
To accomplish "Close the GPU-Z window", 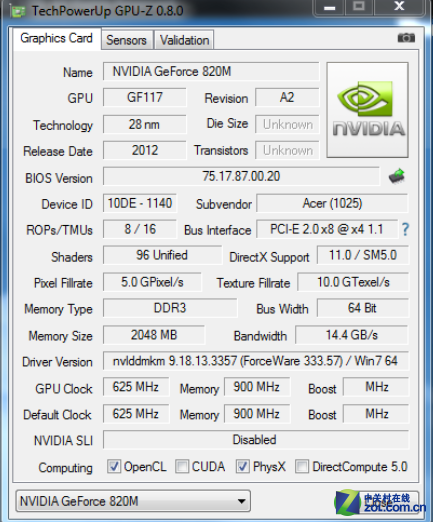I will 399,7.
